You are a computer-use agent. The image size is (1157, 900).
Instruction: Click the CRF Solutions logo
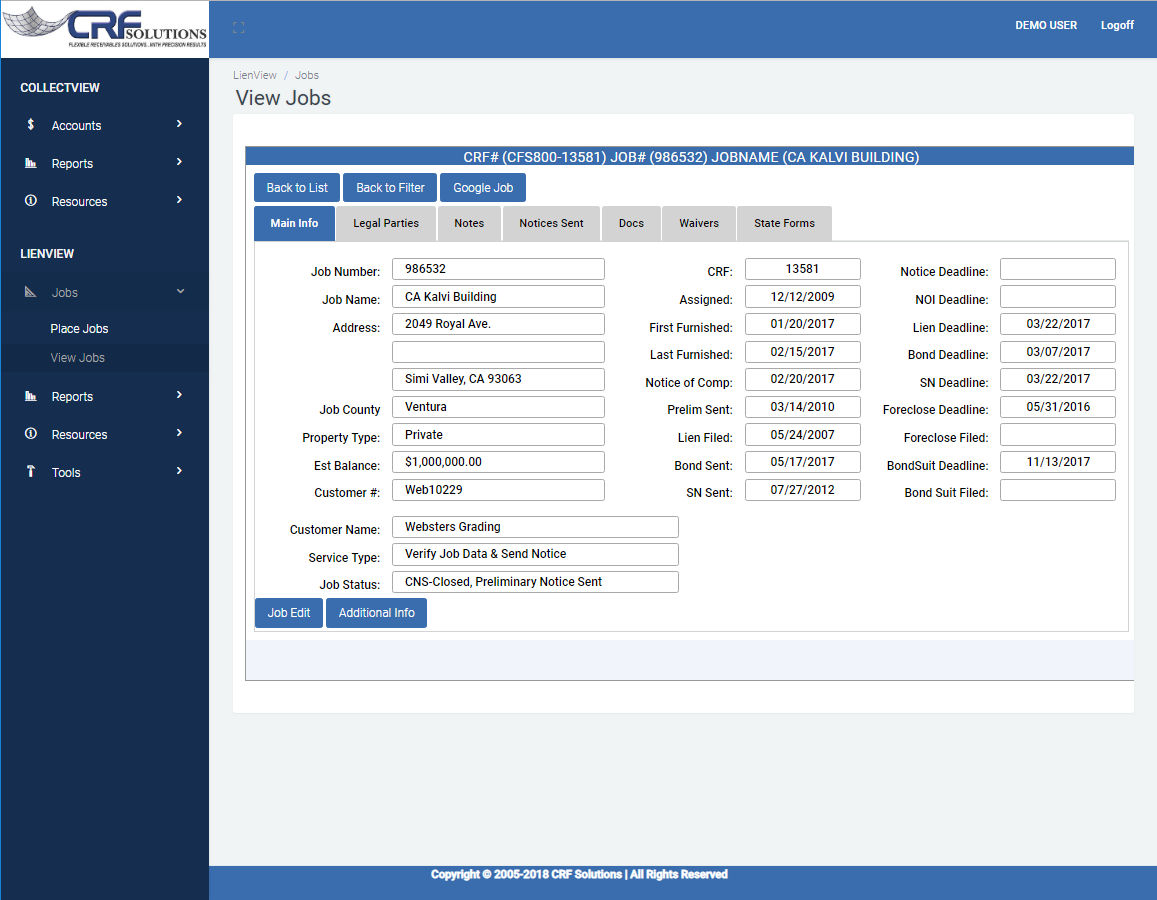[105, 28]
